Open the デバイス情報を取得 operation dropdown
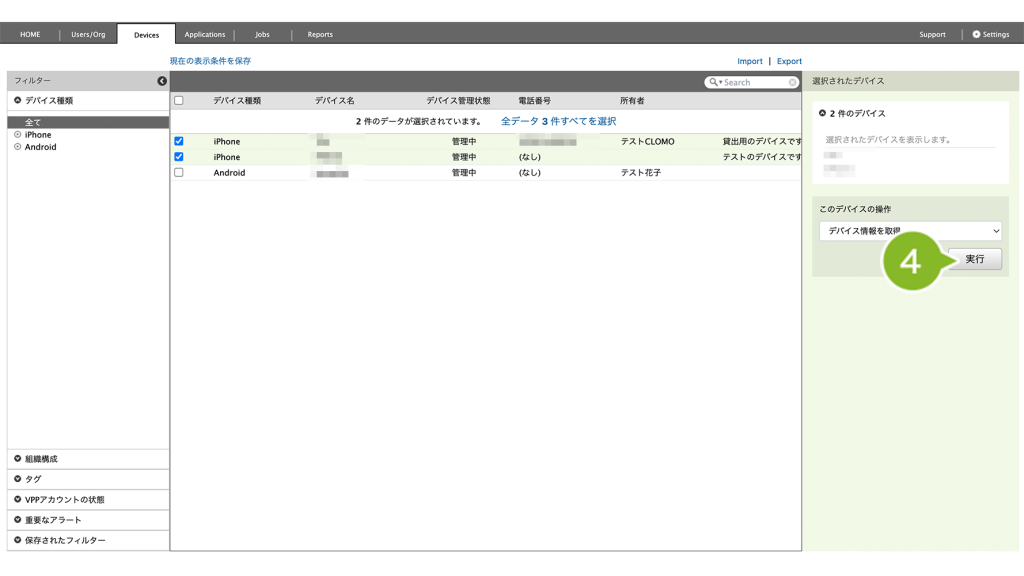 pyautogui.click(x=910, y=231)
